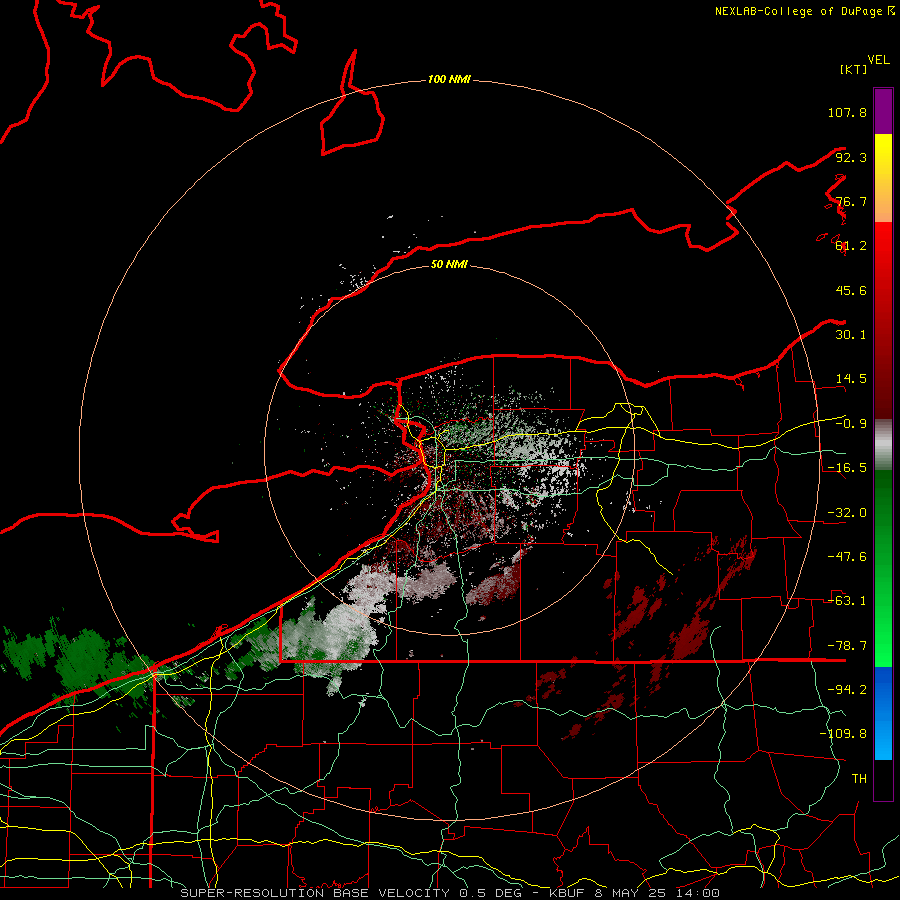Pick the yellow-orange segment of color bar

click(883, 178)
